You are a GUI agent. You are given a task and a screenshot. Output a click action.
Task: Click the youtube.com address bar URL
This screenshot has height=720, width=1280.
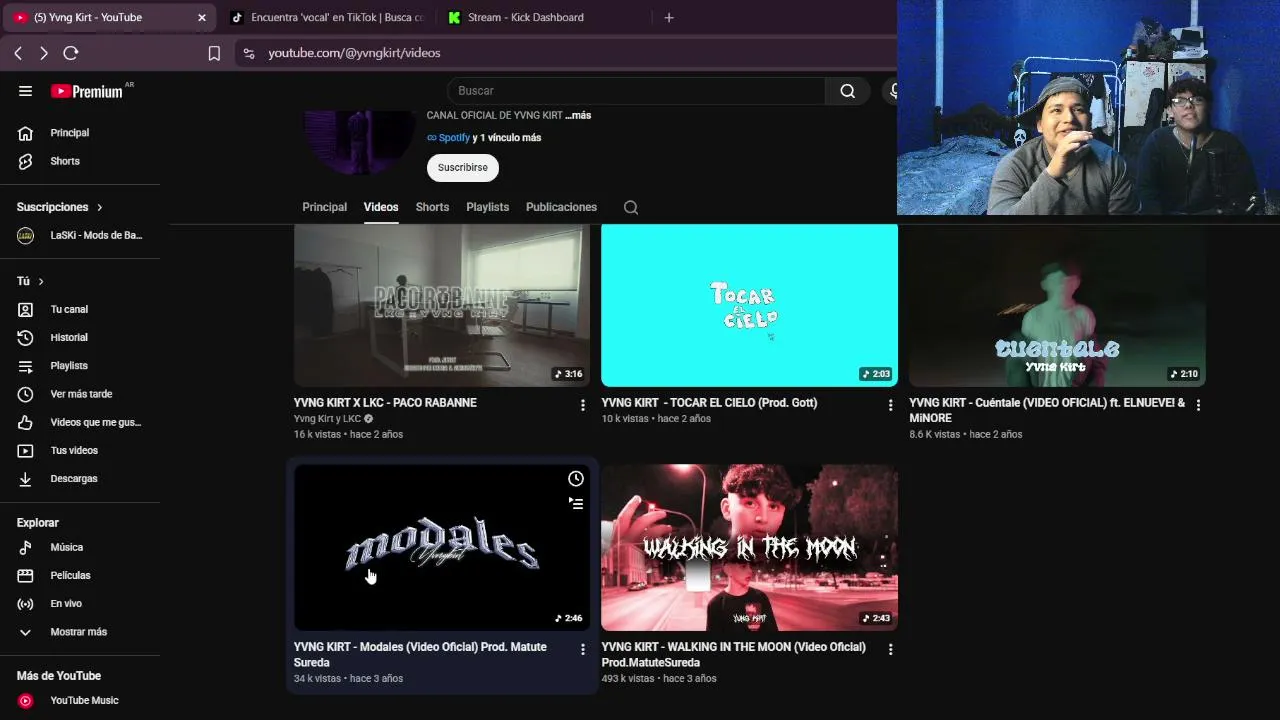(354, 53)
